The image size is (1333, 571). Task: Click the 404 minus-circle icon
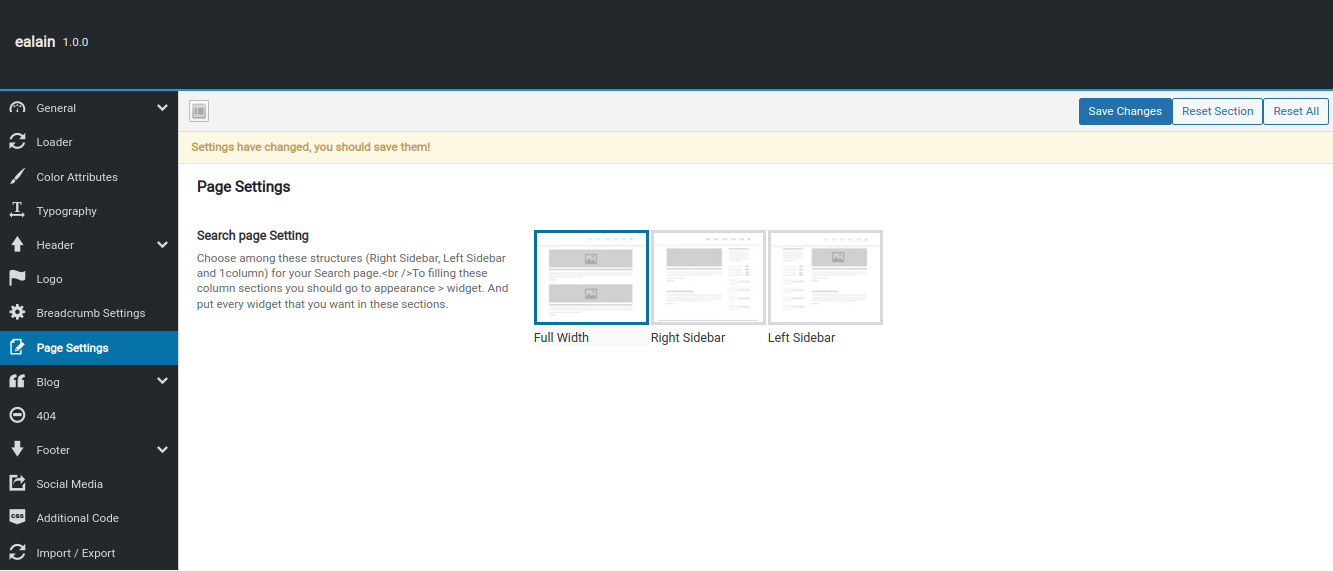(17, 416)
